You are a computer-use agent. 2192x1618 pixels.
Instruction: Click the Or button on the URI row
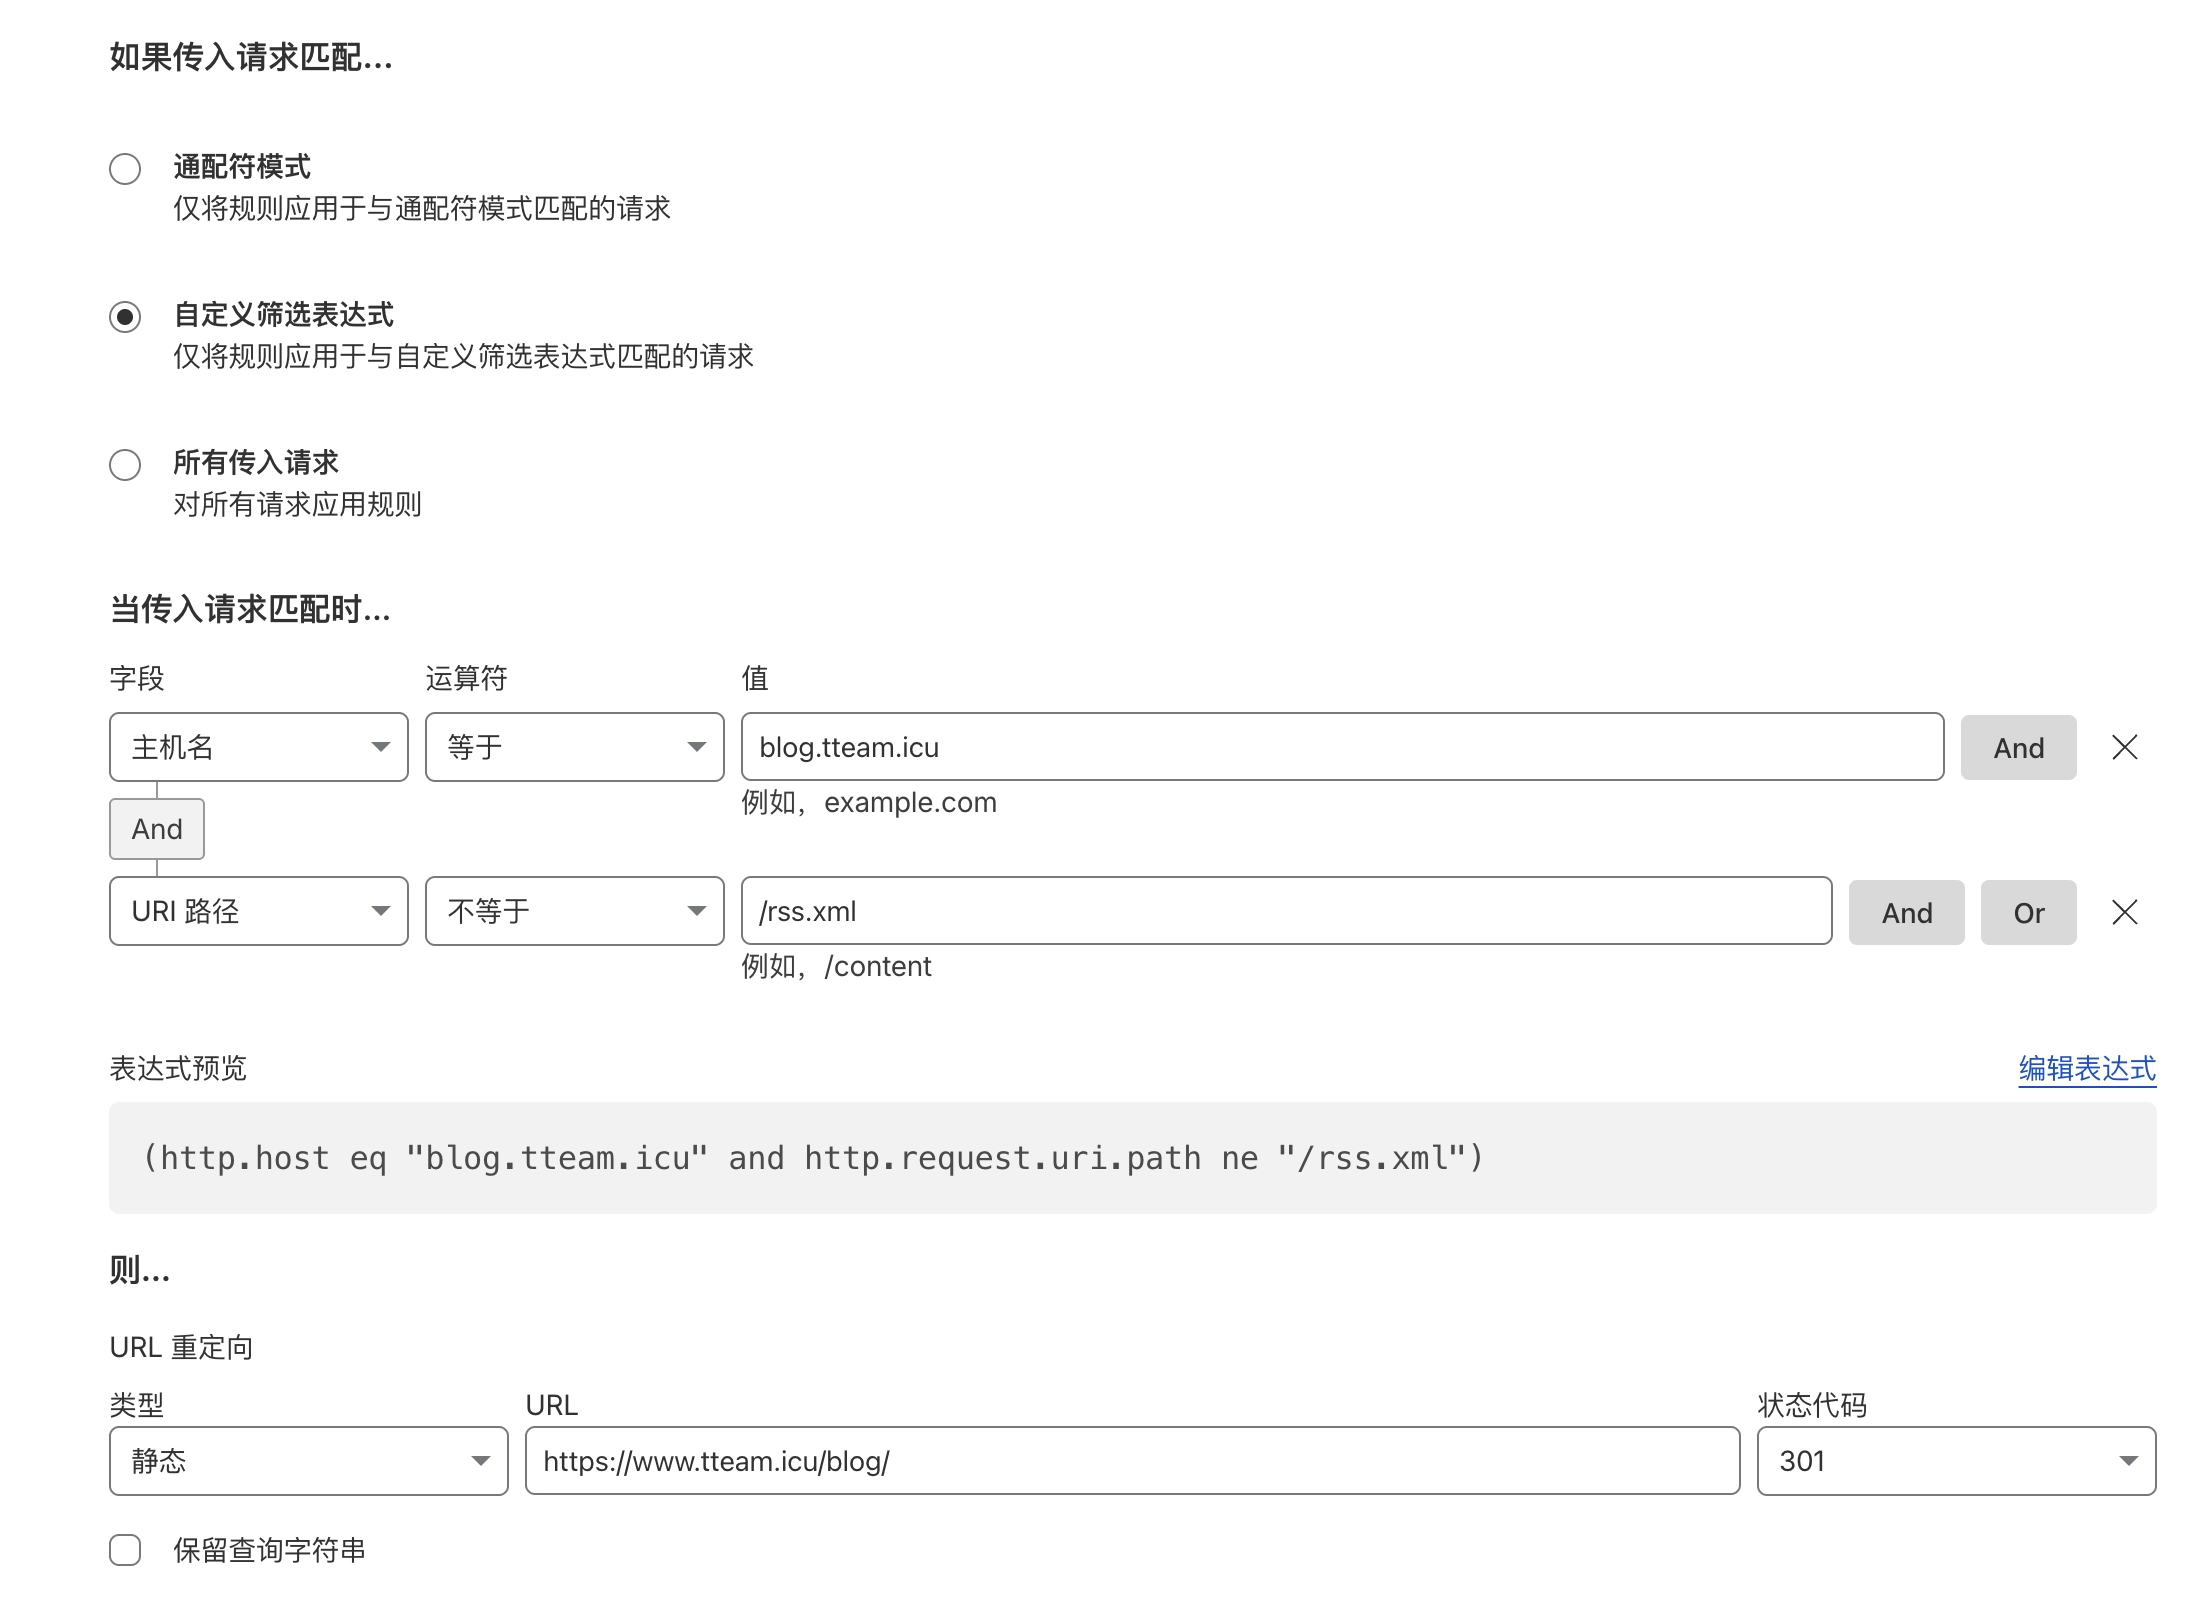(x=2028, y=911)
